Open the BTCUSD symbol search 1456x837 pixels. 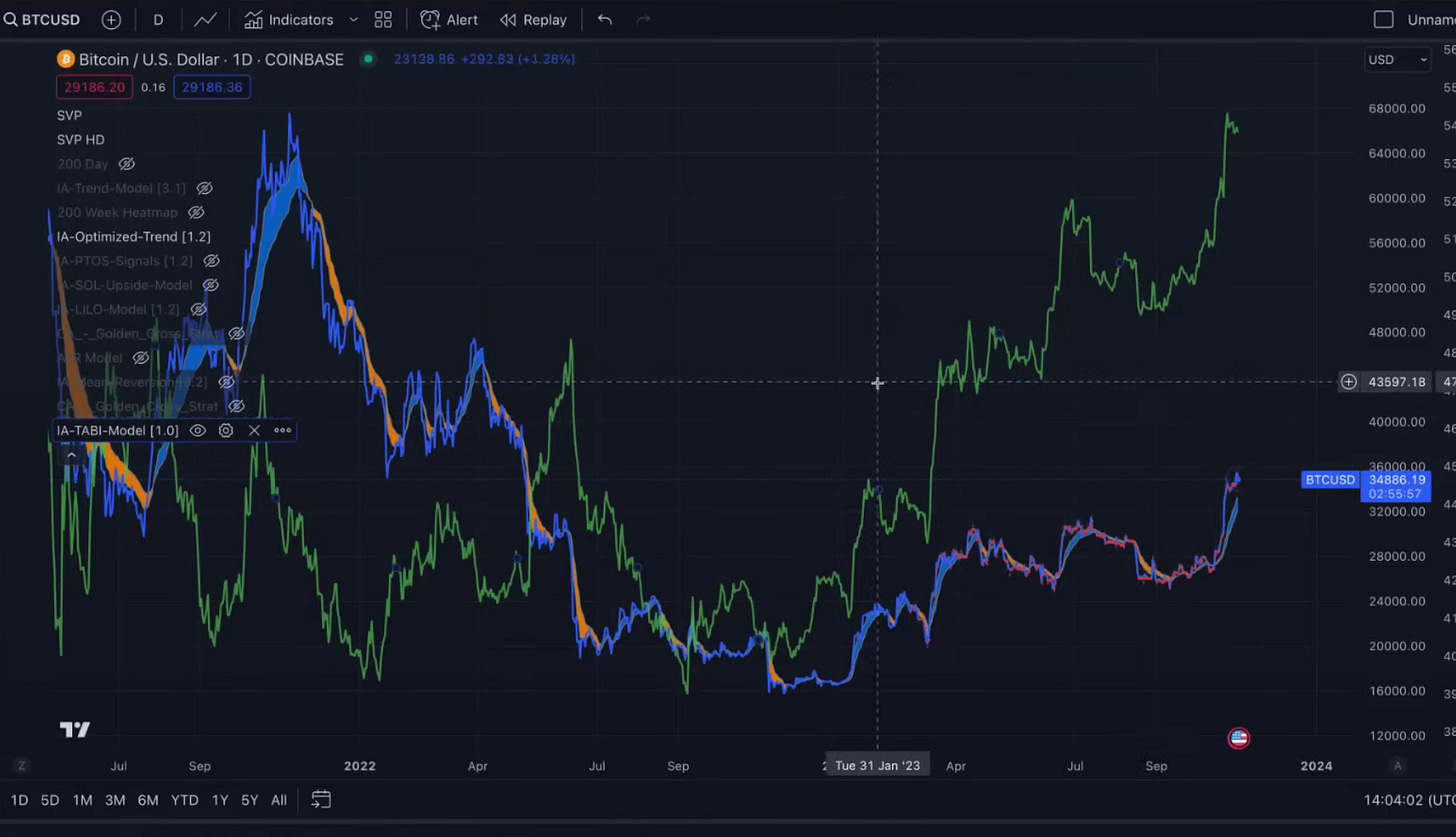(x=42, y=19)
